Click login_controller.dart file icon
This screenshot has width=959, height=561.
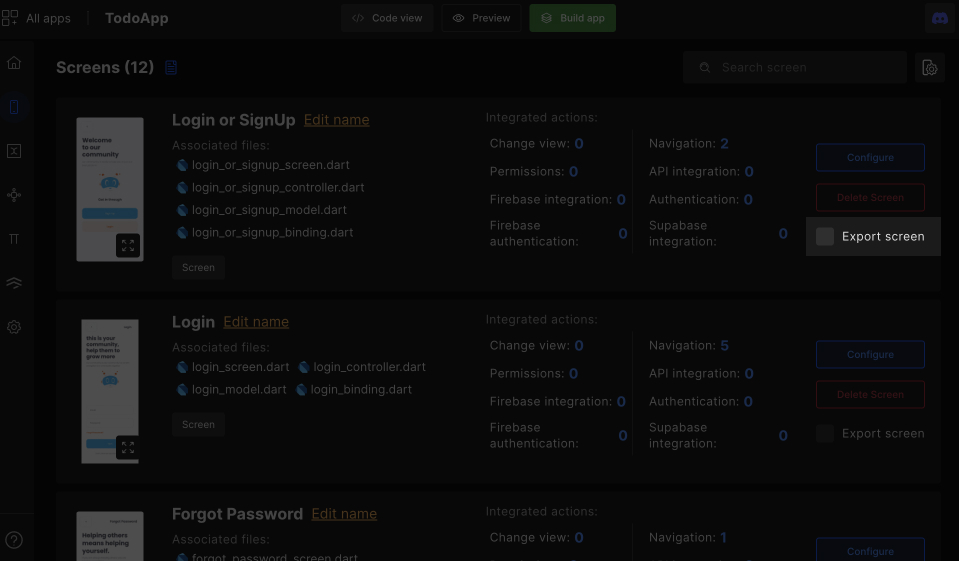pos(303,367)
